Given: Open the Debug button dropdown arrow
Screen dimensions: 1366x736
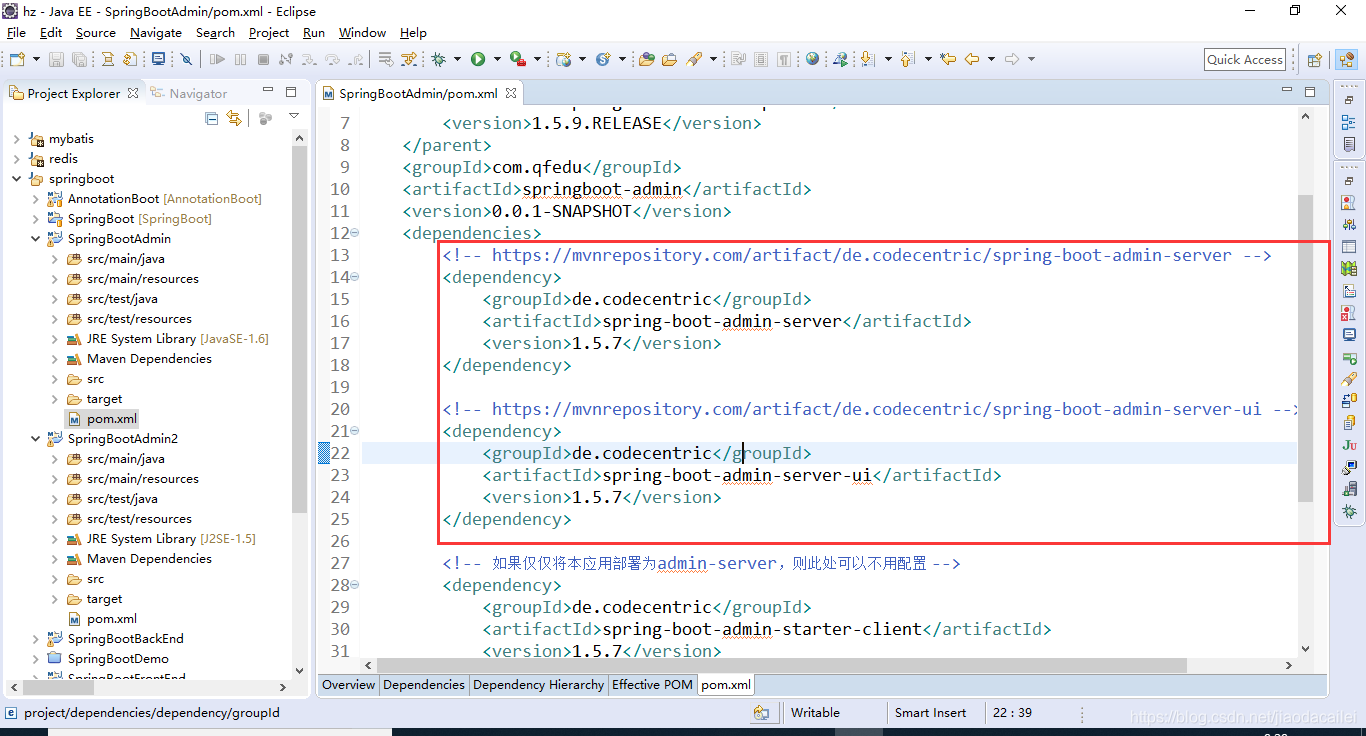Looking at the screenshot, I should [457, 59].
